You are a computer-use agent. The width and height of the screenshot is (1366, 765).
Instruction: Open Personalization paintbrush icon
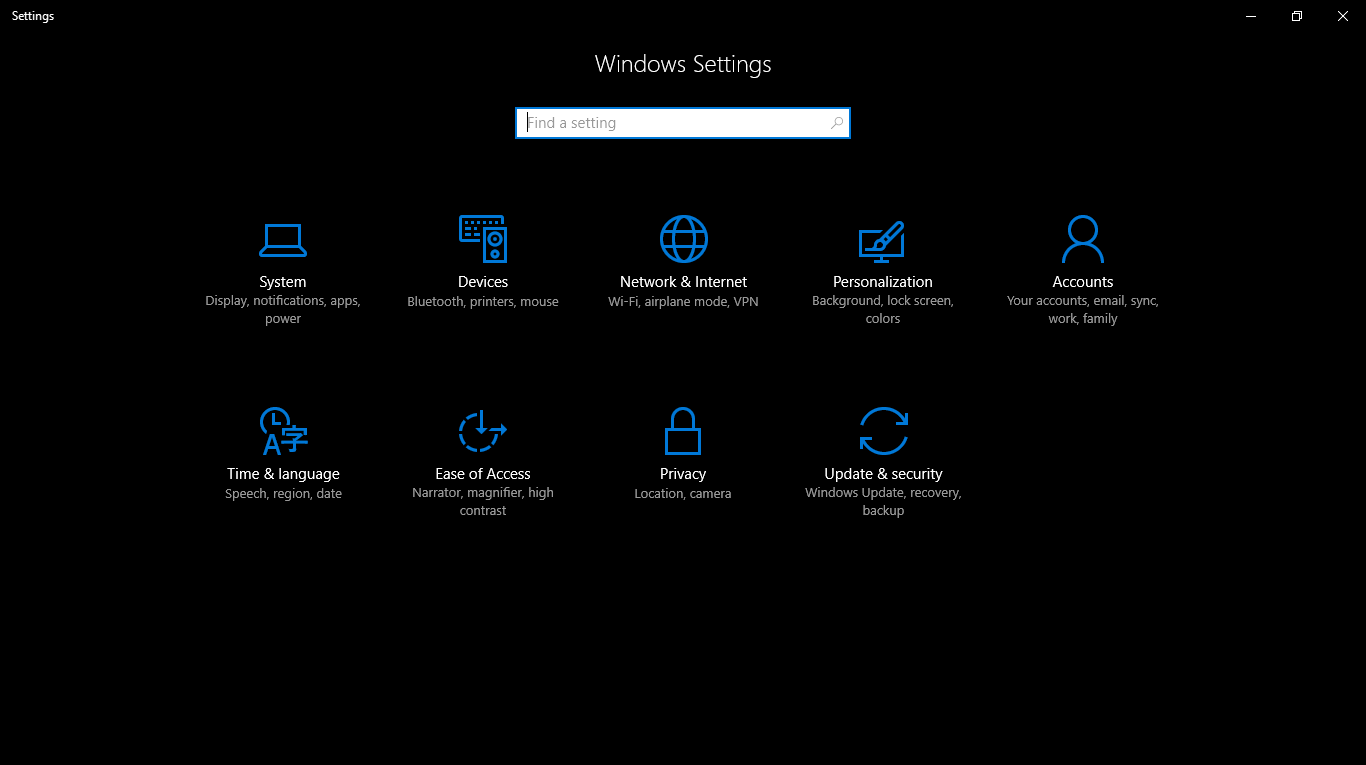click(882, 241)
